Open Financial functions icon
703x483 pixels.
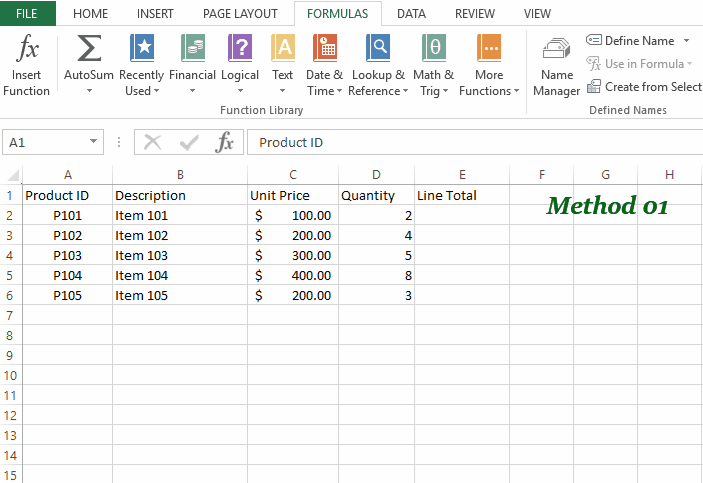[x=192, y=48]
